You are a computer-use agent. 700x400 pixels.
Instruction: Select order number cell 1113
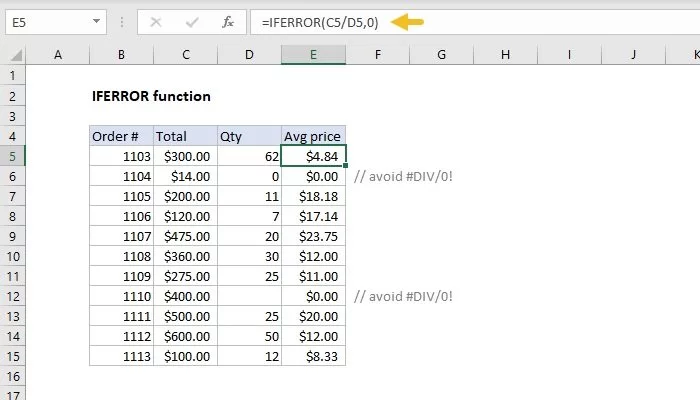121,356
